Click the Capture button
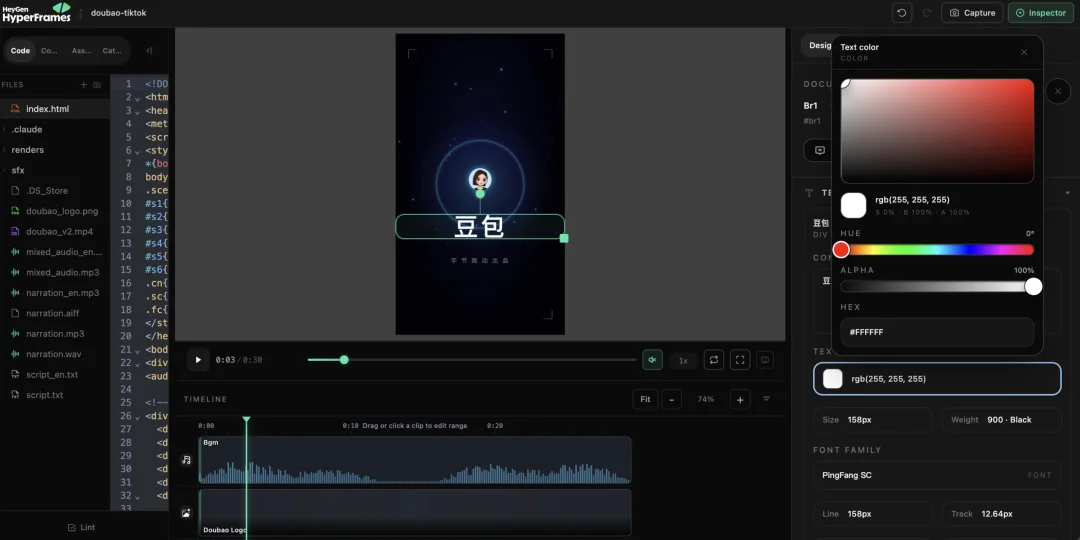Viewport: 1080px width, 540px height. pyautogui.click(x=972, y=12)
